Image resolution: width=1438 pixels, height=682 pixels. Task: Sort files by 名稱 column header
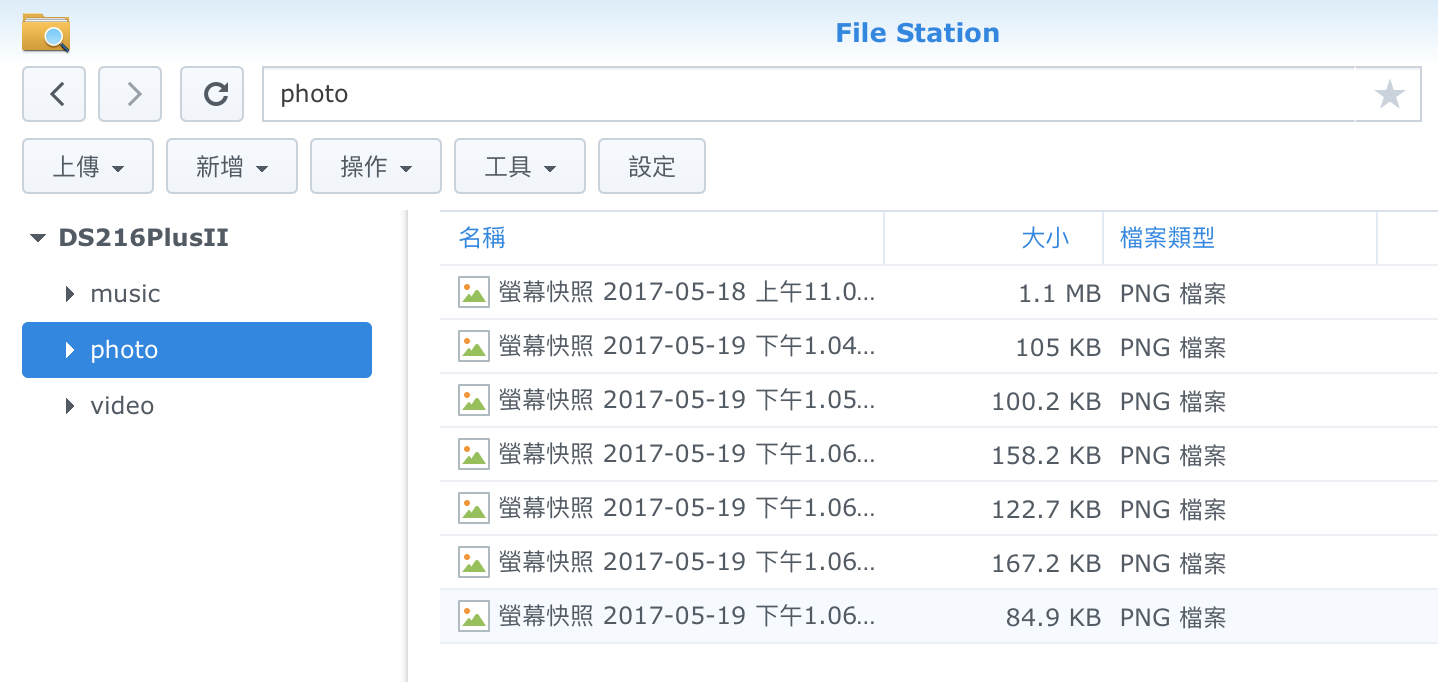tap(482, 238)
